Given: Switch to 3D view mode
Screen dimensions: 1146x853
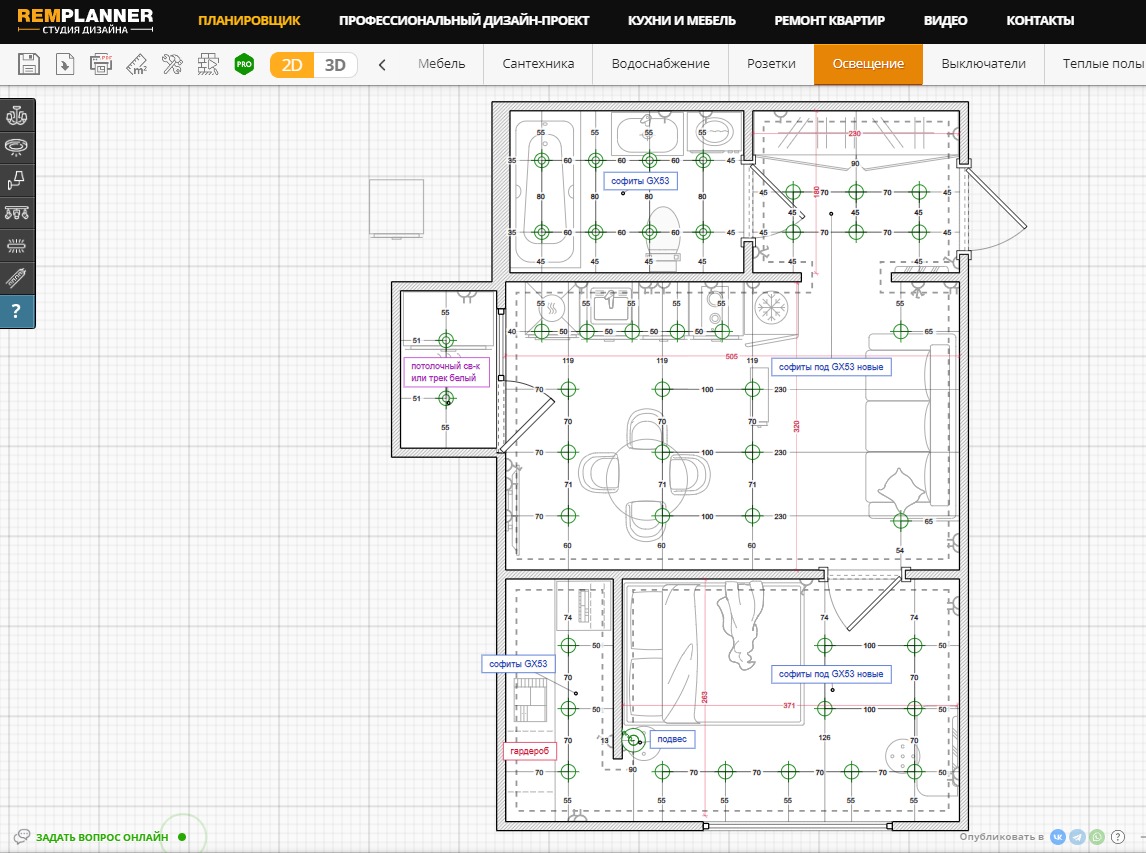Looking at the screenshot, I should (x=335, y=65).
